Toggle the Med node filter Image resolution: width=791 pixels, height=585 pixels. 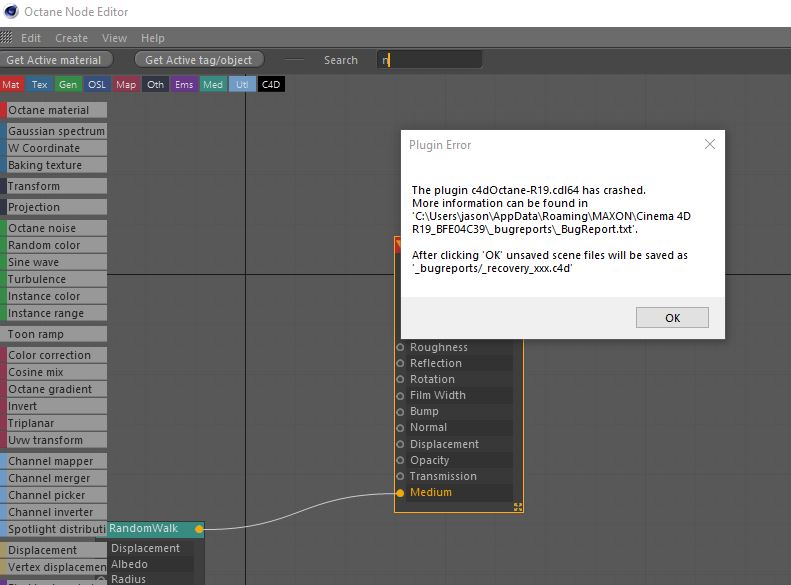tap(213, 85)
